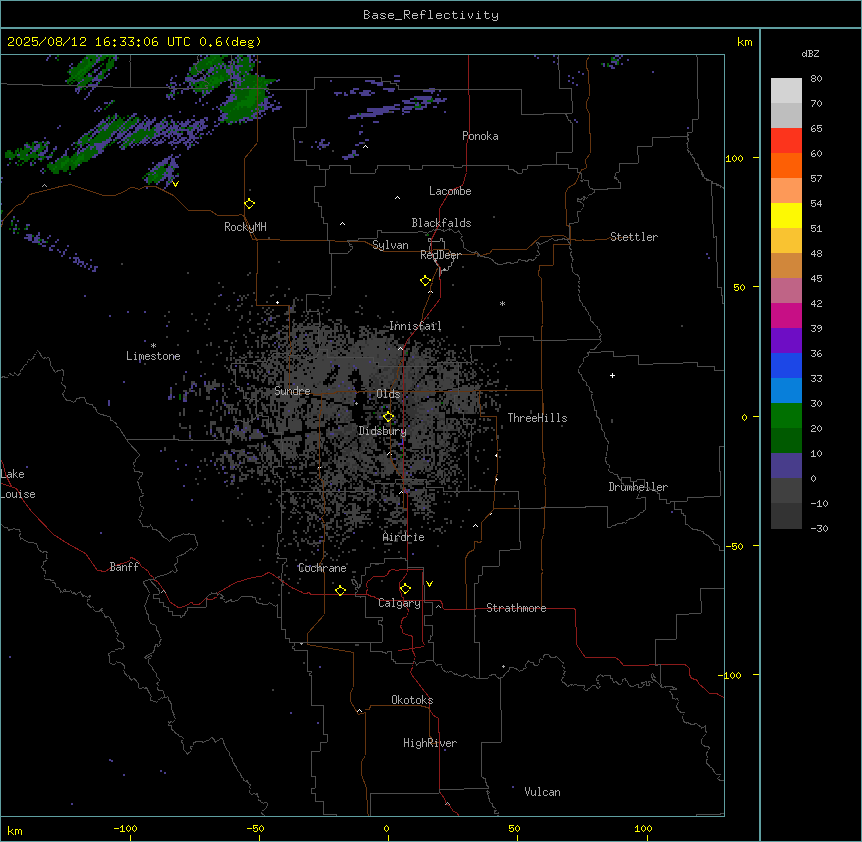Image resolution: width=862 pixels, height=842 pixels.
Task: Click the RockyMH label
Action: point(245,227)
